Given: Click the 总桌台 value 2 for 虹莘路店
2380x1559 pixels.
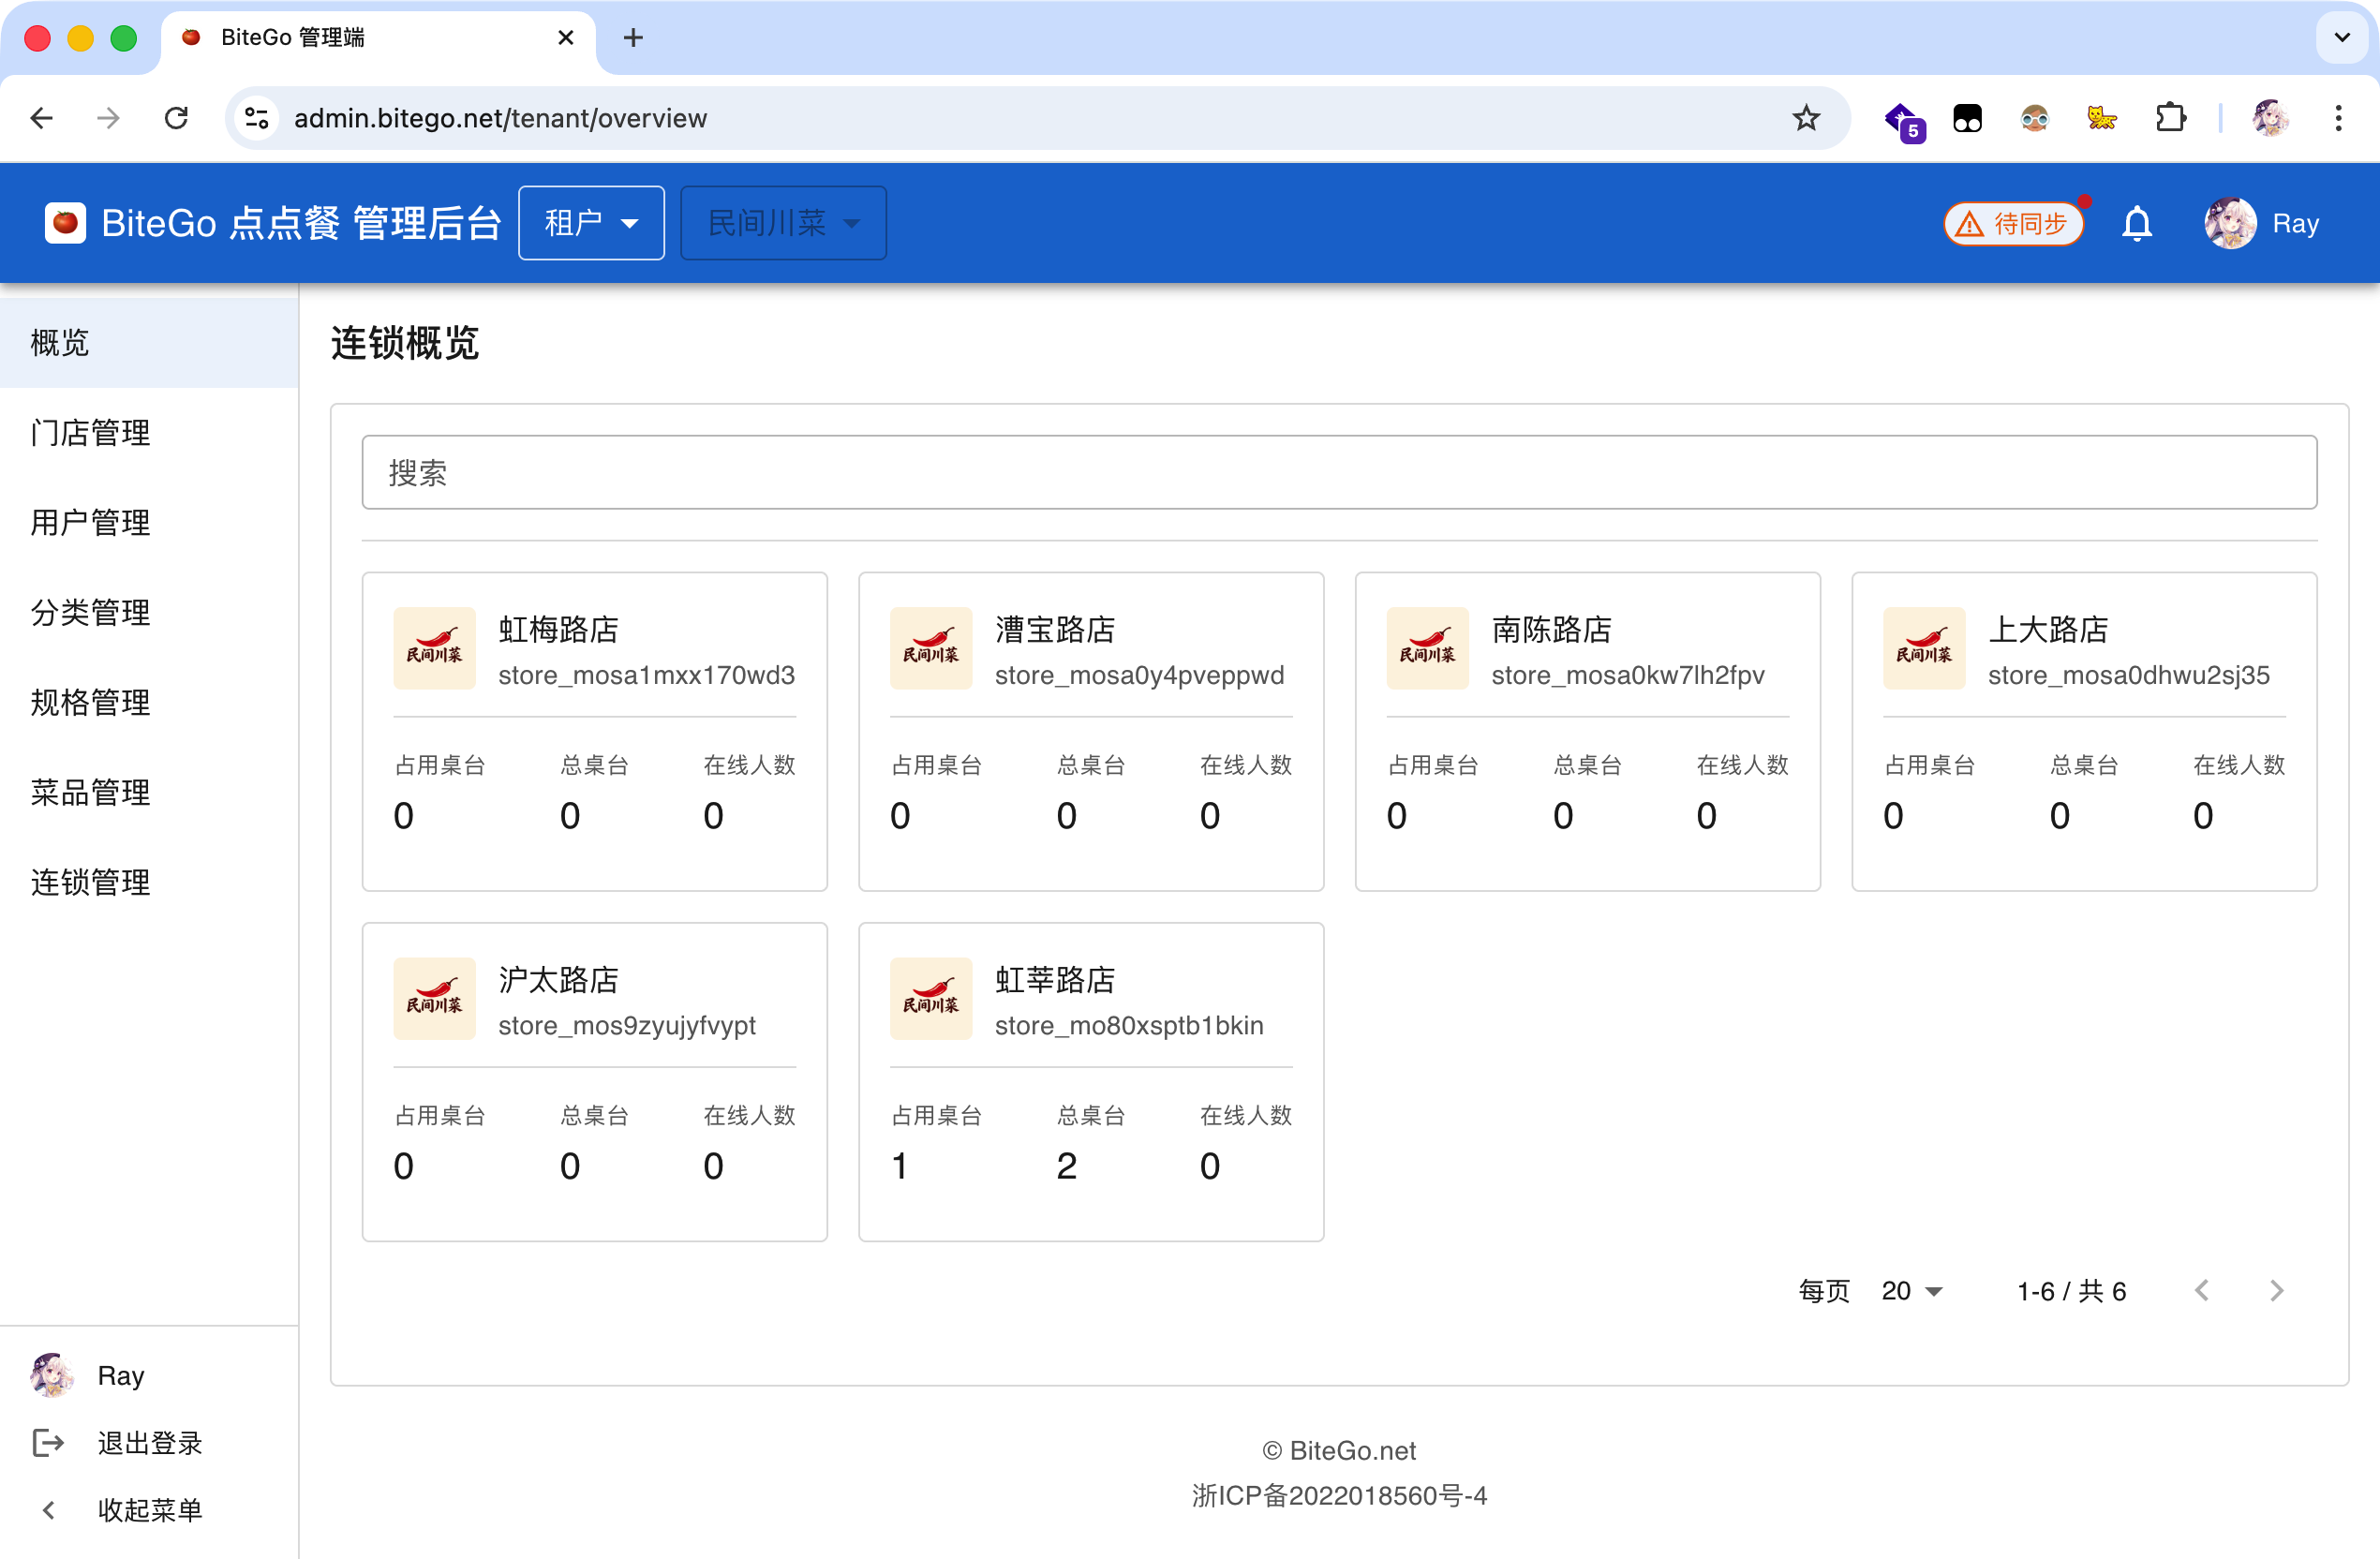Looking at the screenshot, I should (x=1066, y=1166).
